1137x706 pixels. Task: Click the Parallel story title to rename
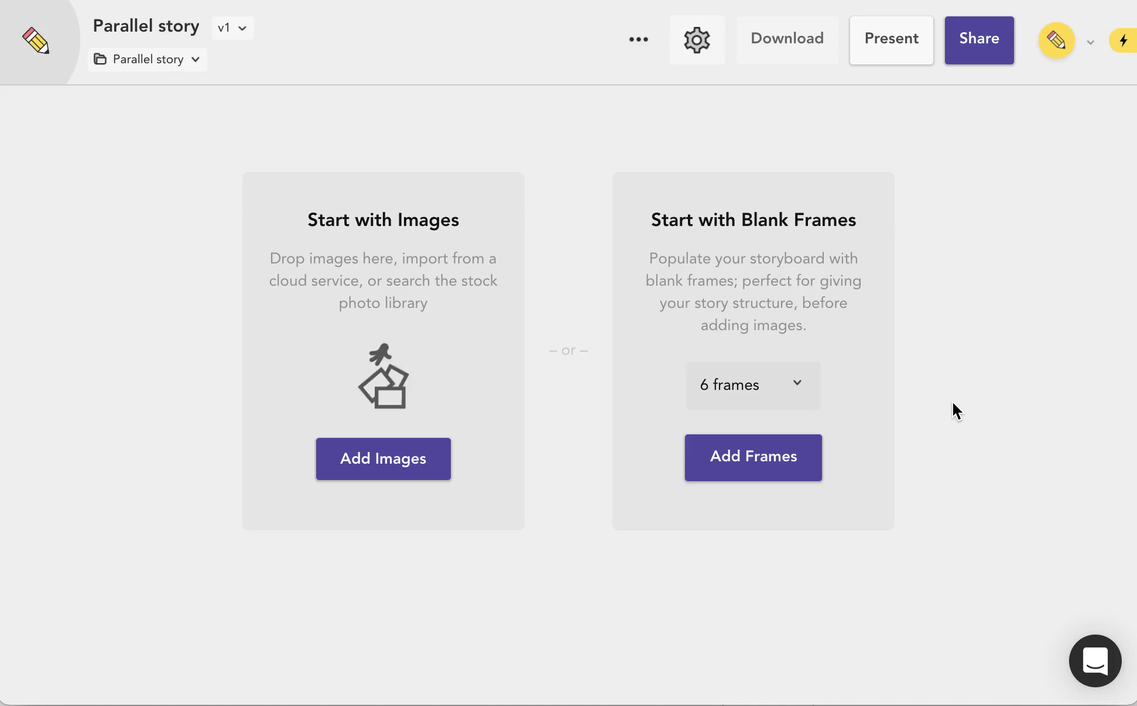(x=146, y=26)
